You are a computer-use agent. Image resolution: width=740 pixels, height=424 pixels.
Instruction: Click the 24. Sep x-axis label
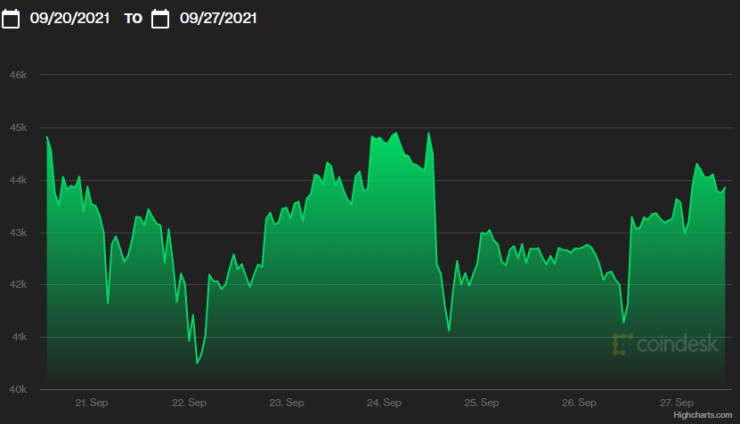coord(384,403)
